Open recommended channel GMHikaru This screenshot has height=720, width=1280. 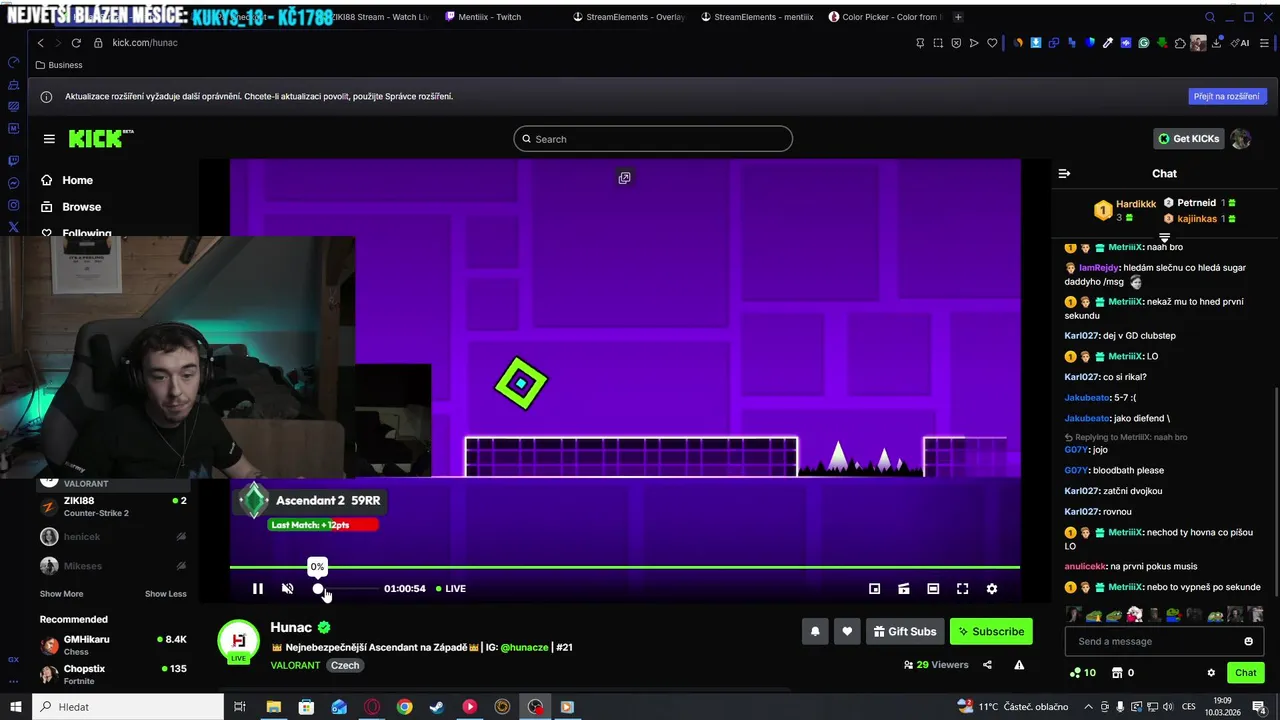tap(112, 645)
